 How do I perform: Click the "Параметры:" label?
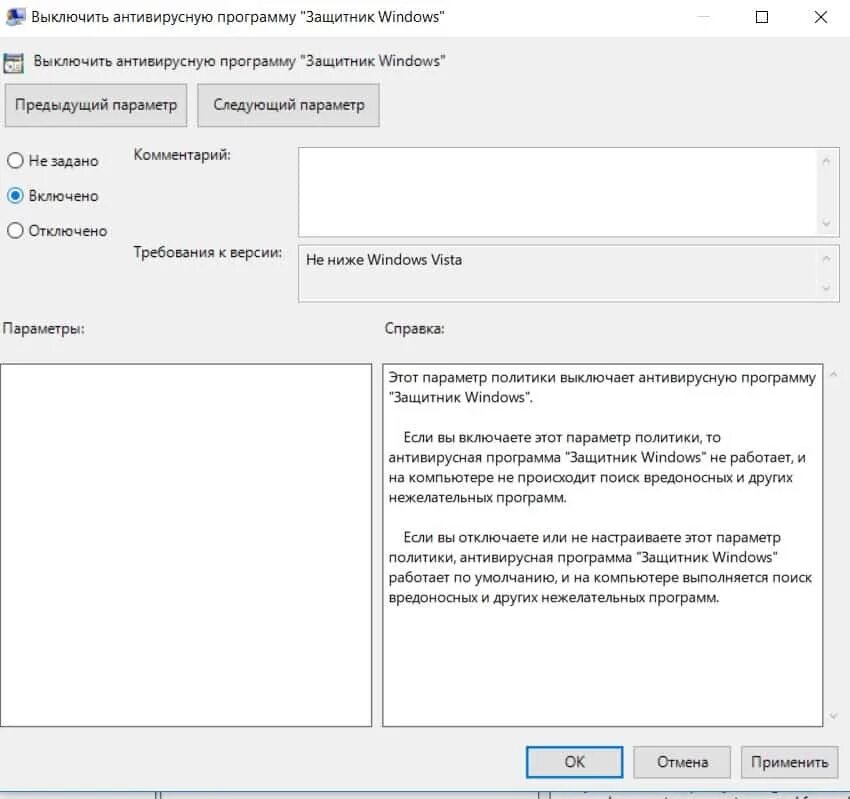pyautogui.click(x=44, y=328)
